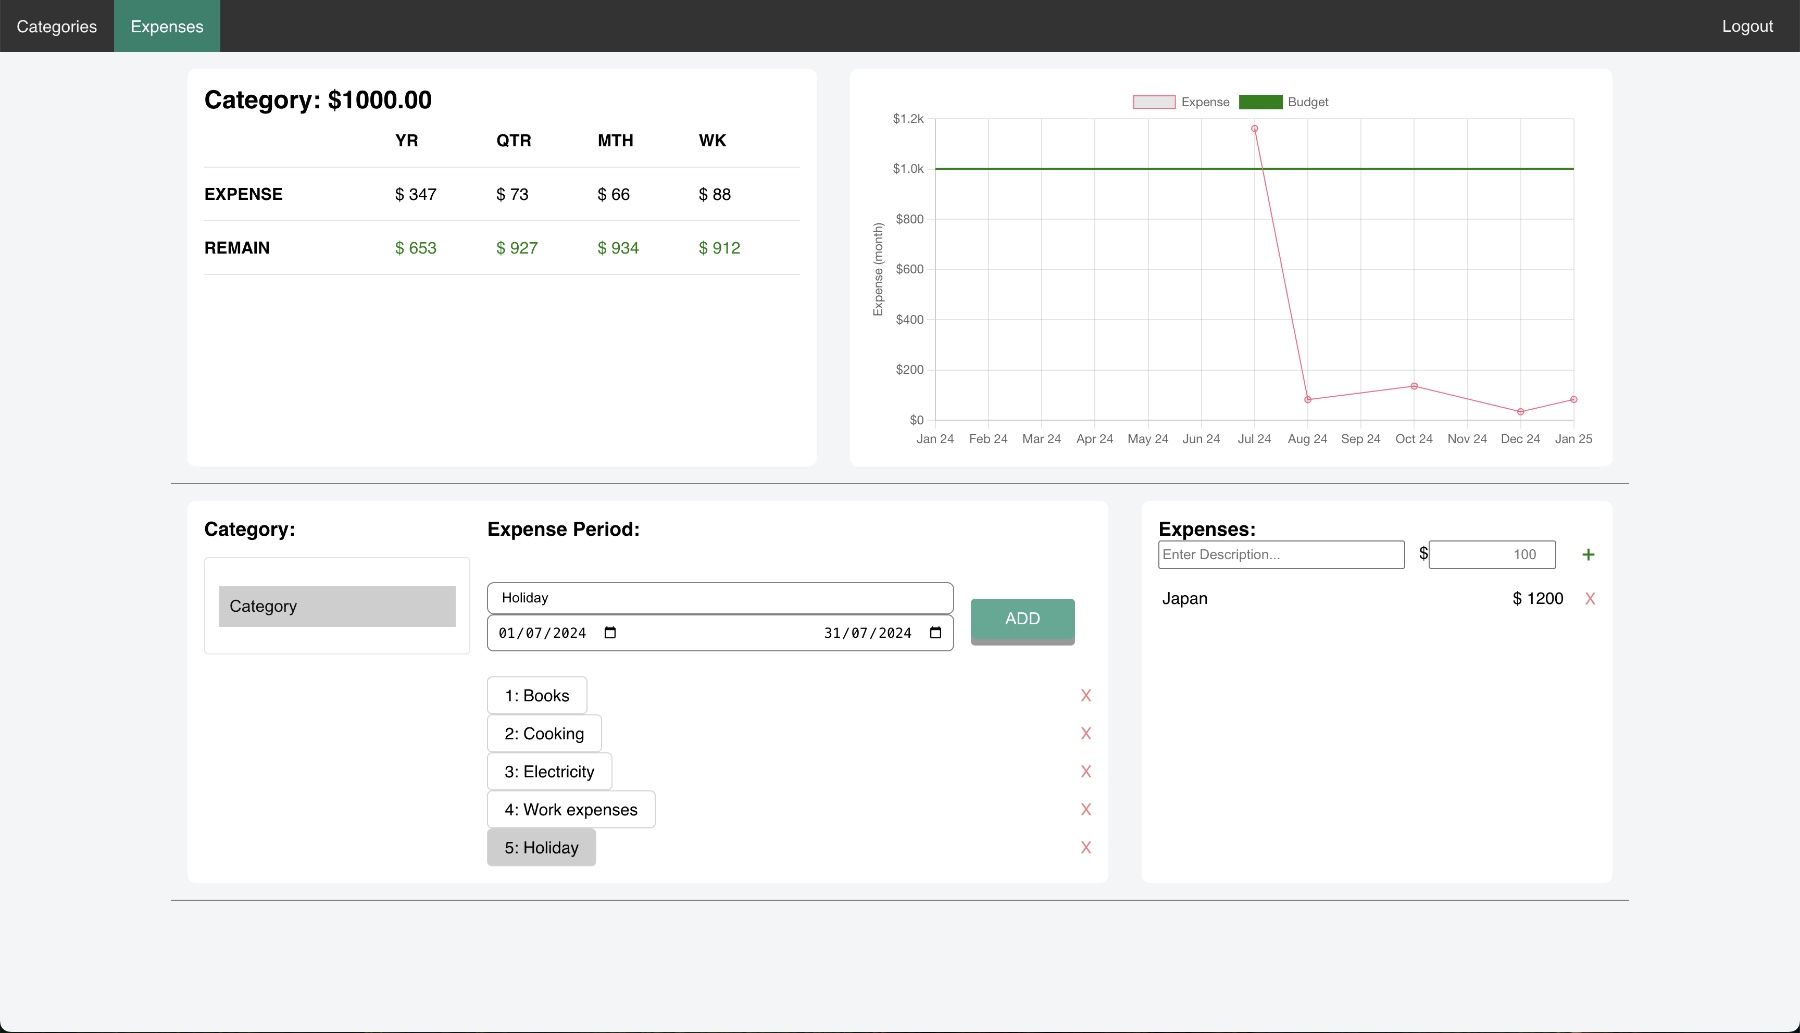The width and height of the screenshot is (1800, 1033).
Task: Delete the Holiday expense period
Action: click(x=1086, y=848)
